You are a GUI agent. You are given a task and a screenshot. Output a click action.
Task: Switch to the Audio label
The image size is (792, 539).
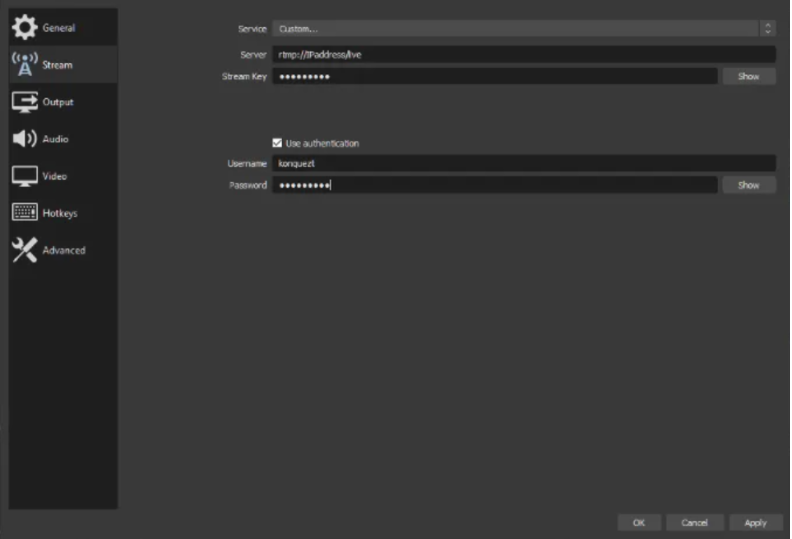(55, 139)
